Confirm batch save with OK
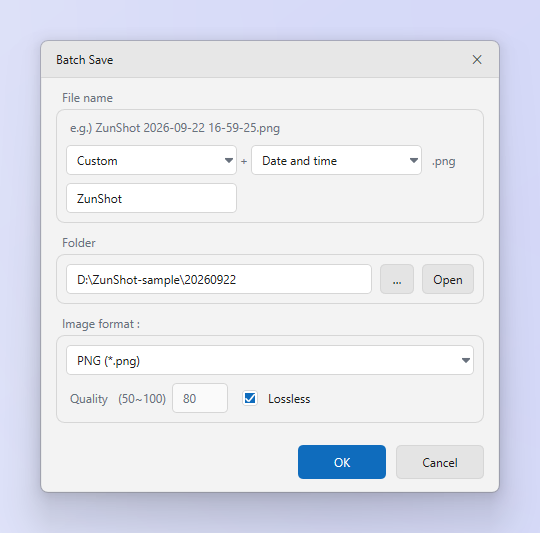This screenshot has width=540, height=533. click(342, 462)
